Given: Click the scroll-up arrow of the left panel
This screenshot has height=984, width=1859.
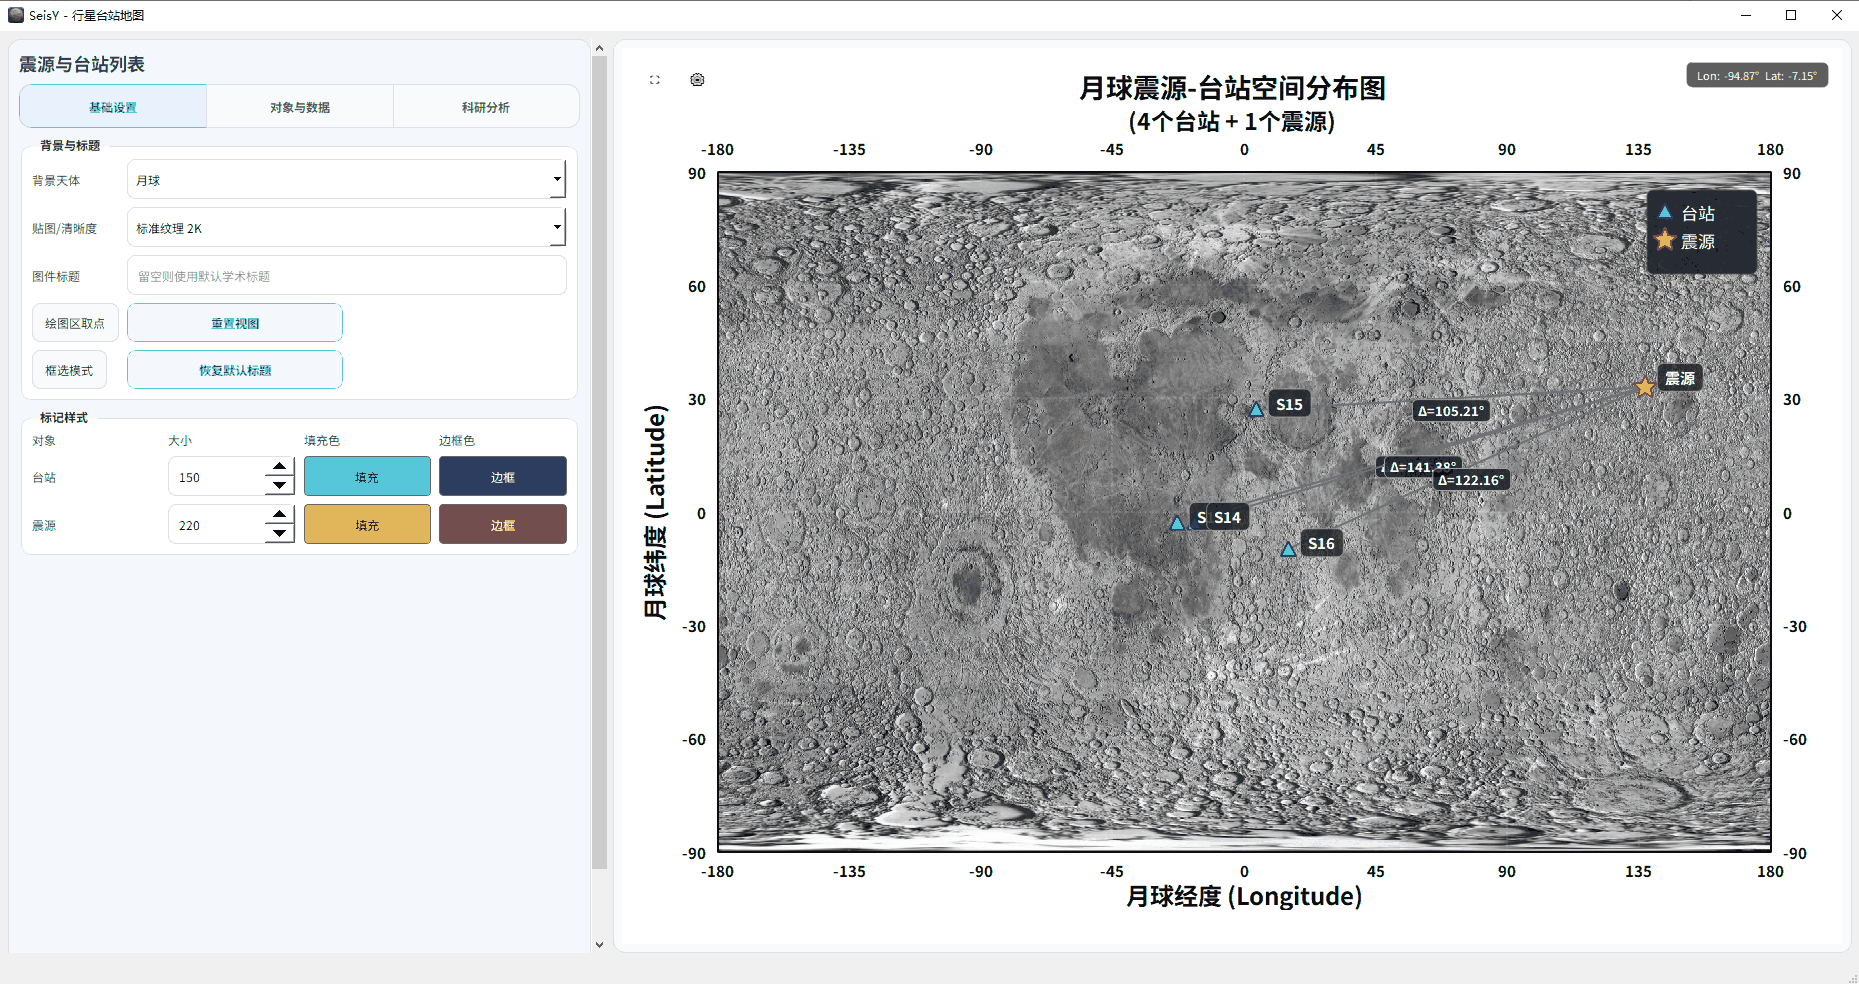Looking at the screenshot, I should click(600, 48).
